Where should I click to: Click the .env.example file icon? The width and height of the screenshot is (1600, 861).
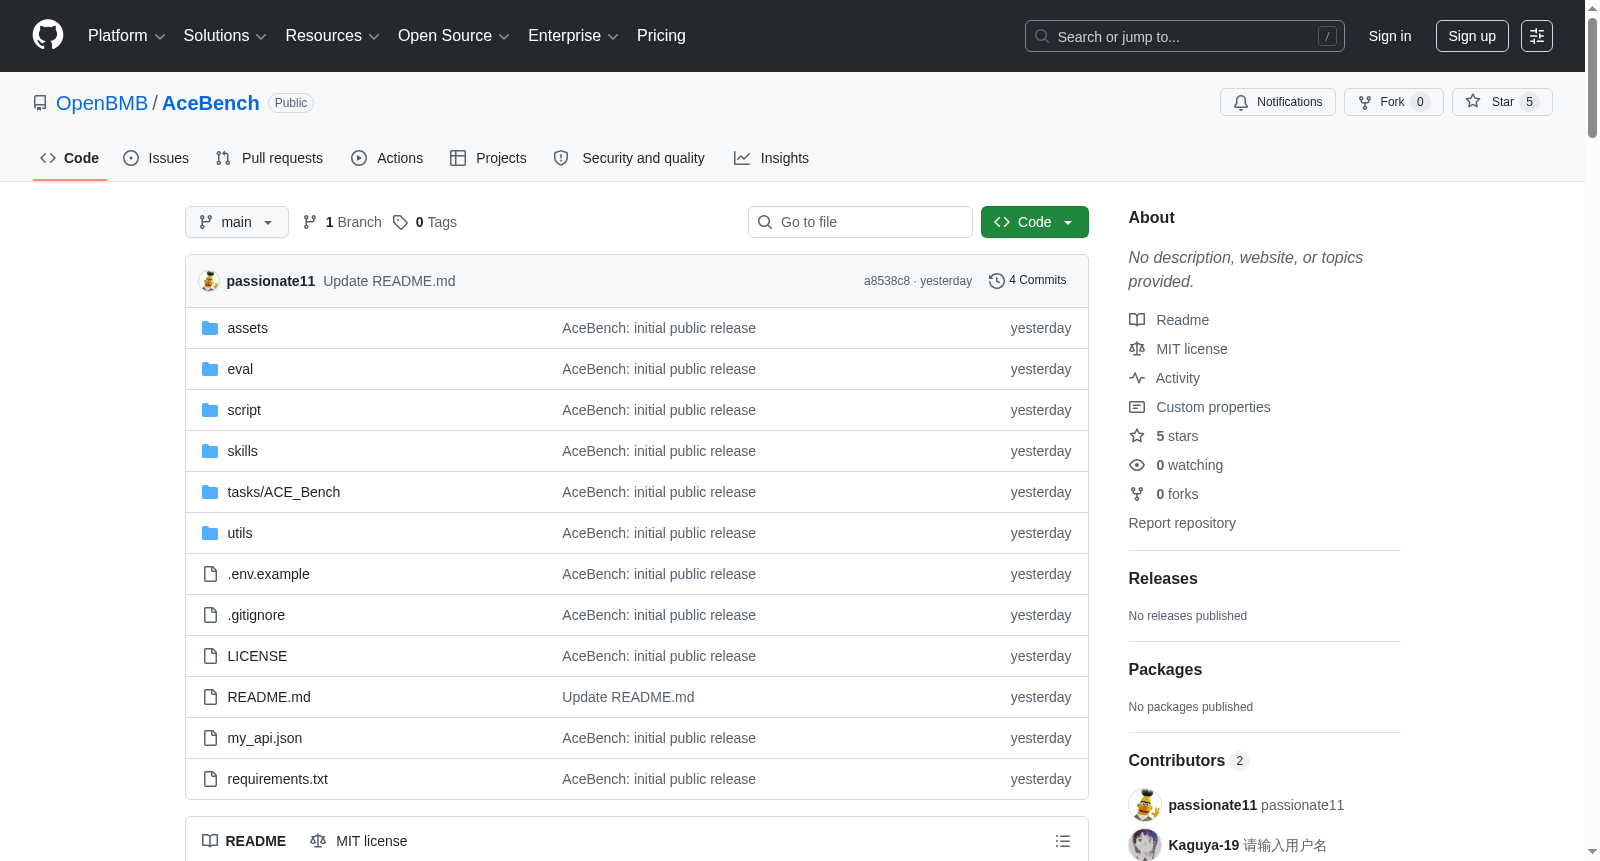click(210, 574)
